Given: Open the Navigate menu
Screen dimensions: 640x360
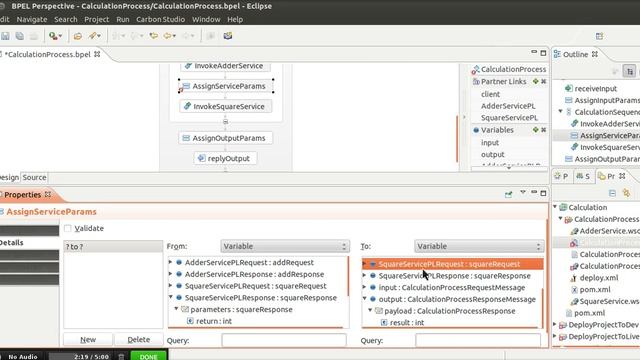Looking at the screenshot, I should [x=32, y=19].
